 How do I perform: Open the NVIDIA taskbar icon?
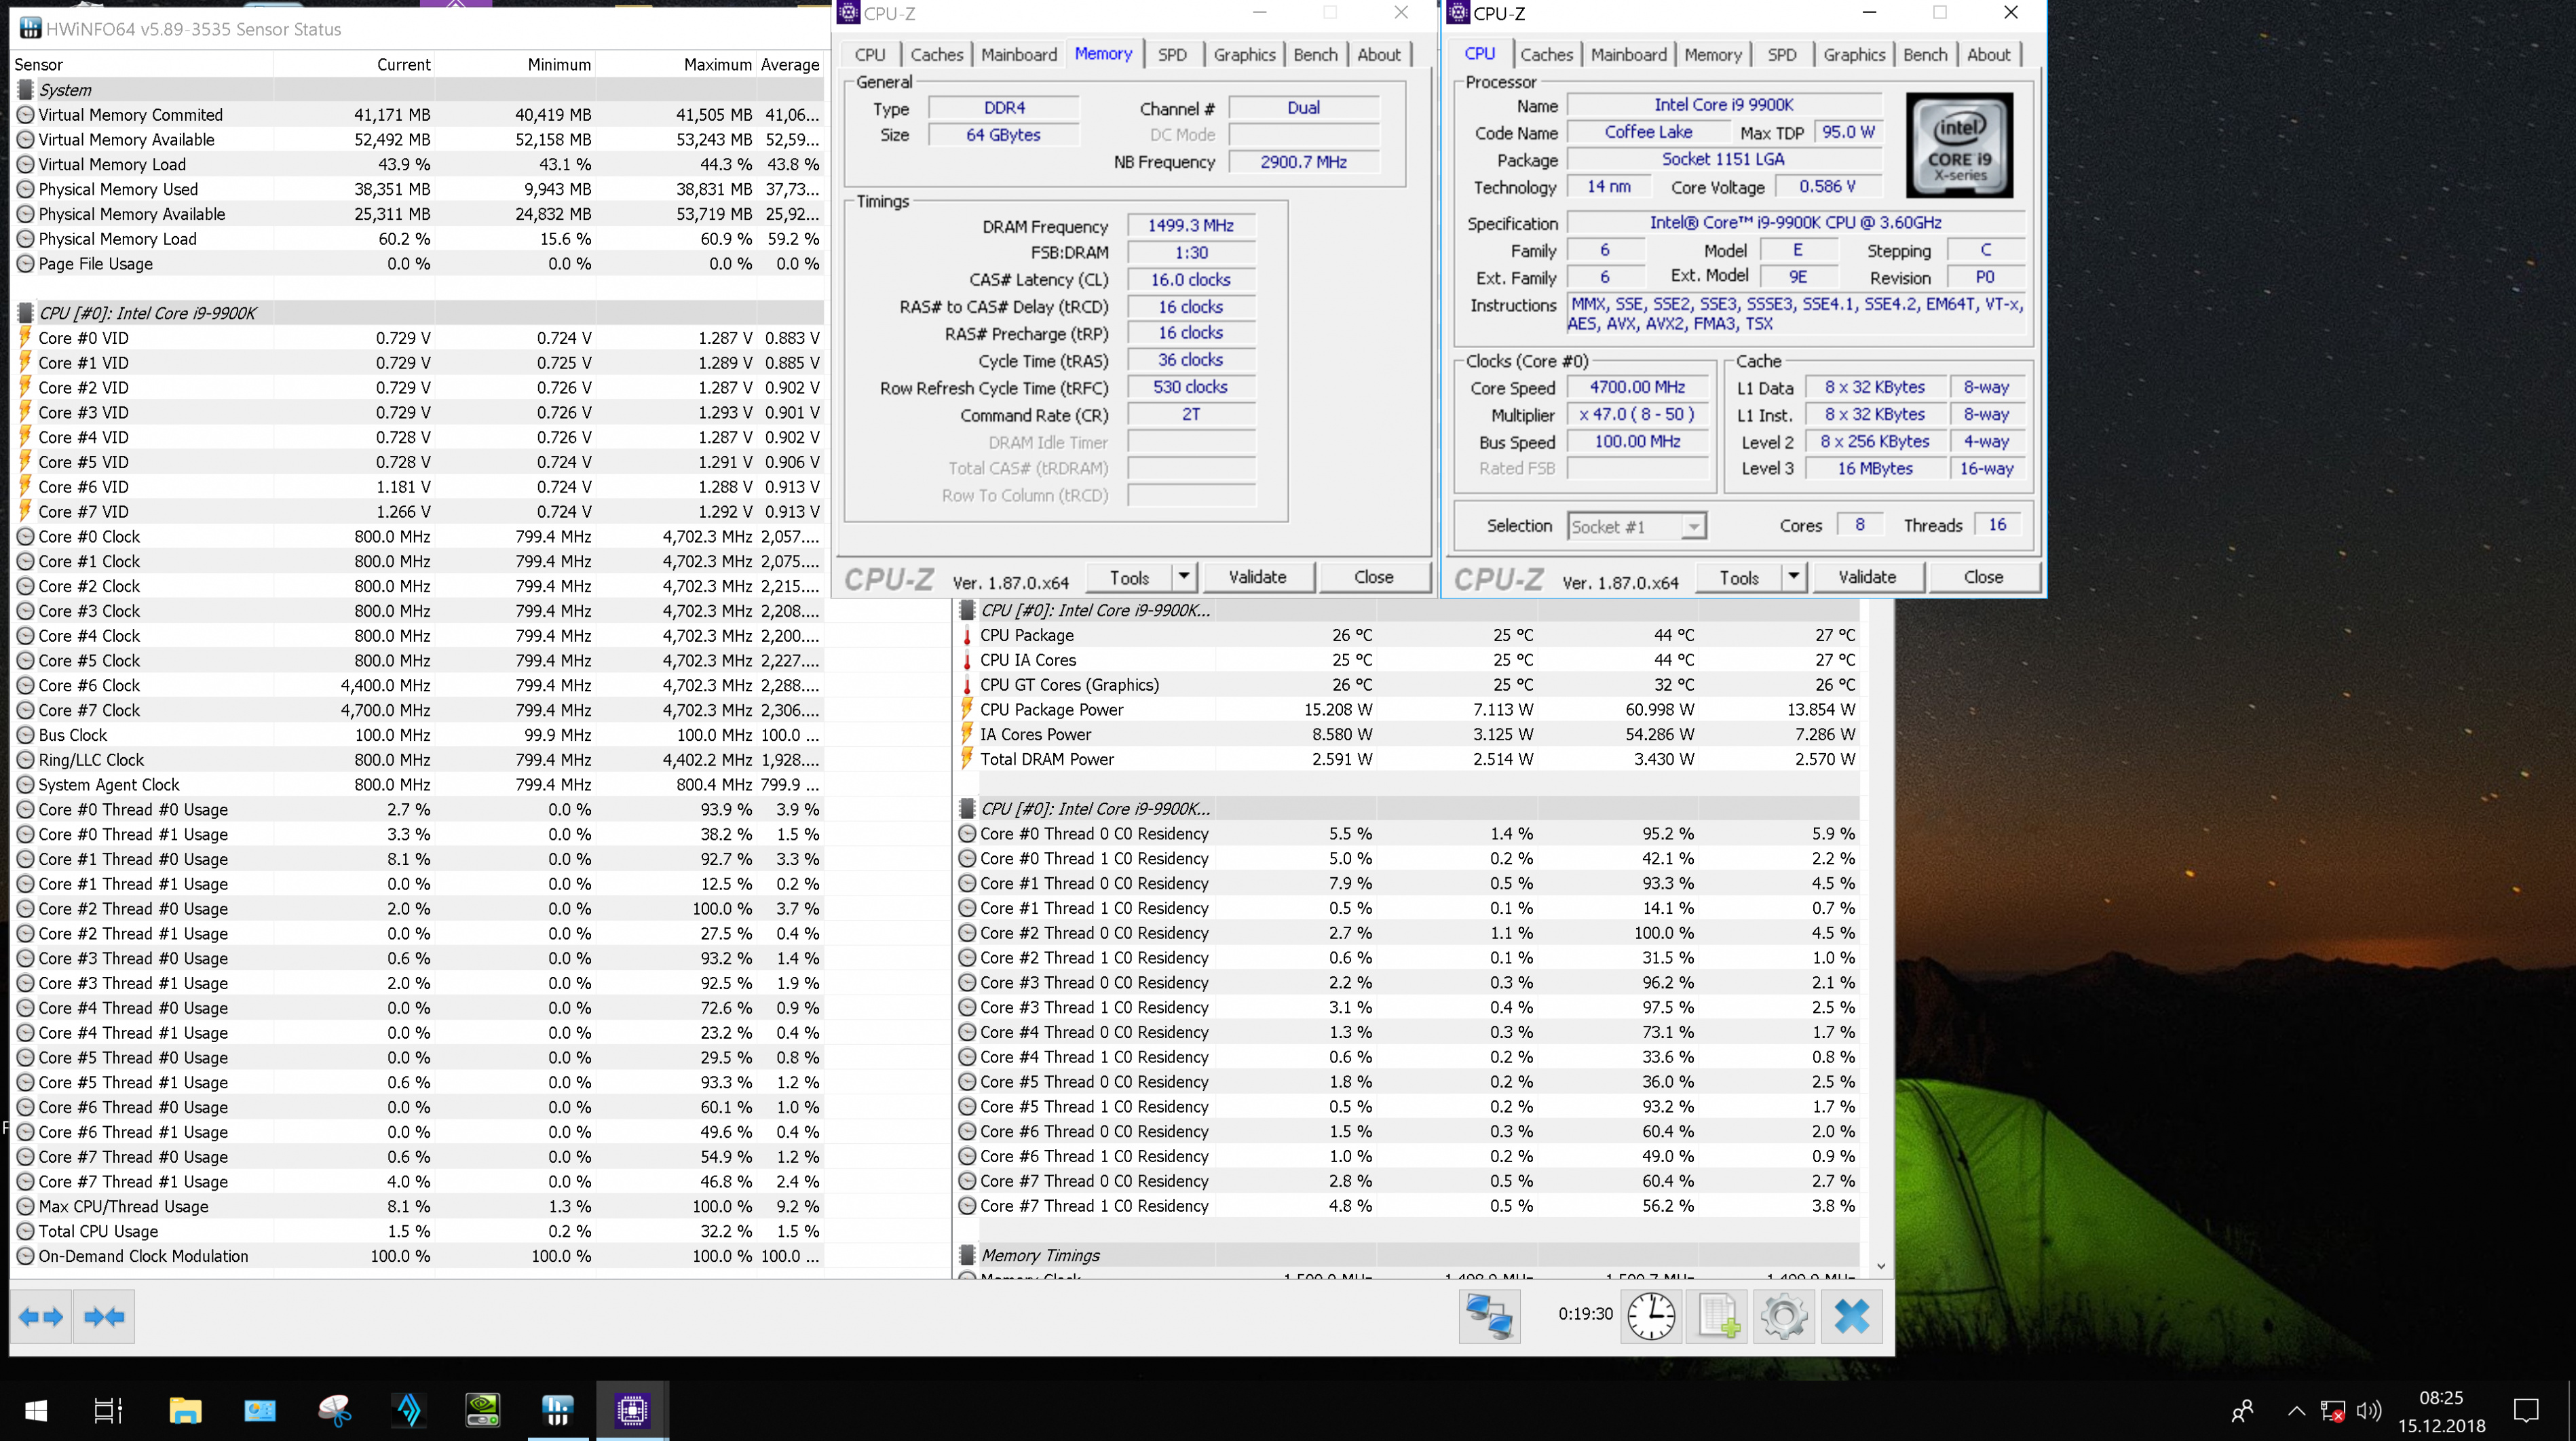[x=483, y=1410]
